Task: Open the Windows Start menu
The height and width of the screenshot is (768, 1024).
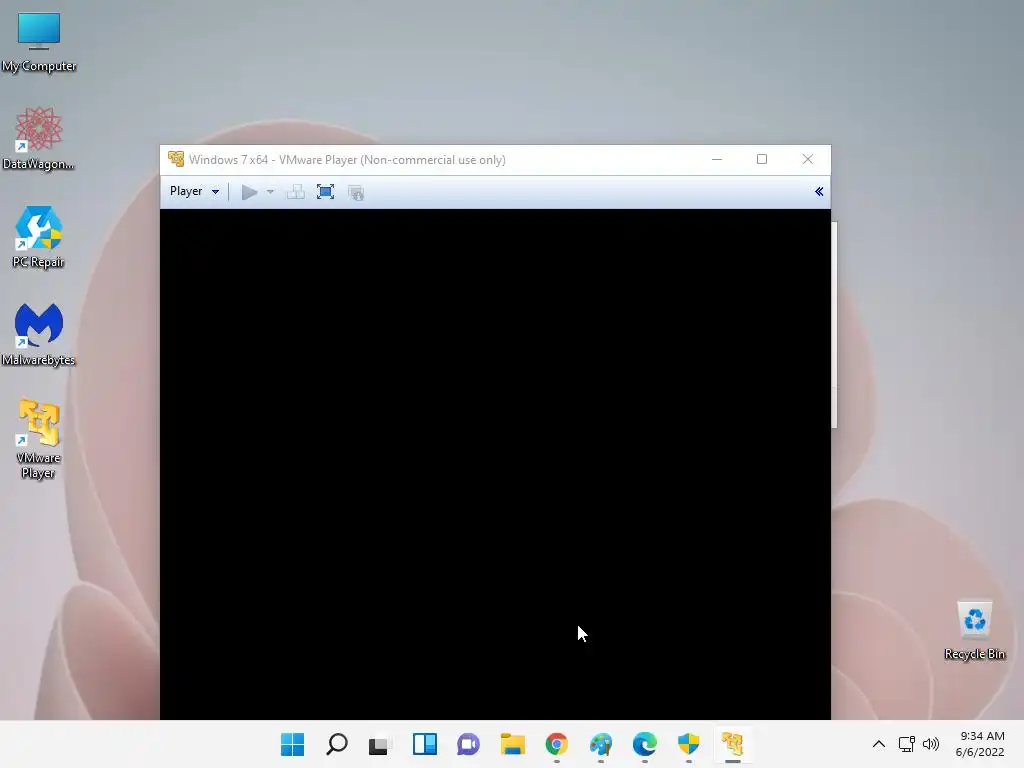Action: [x=293, y=744]
